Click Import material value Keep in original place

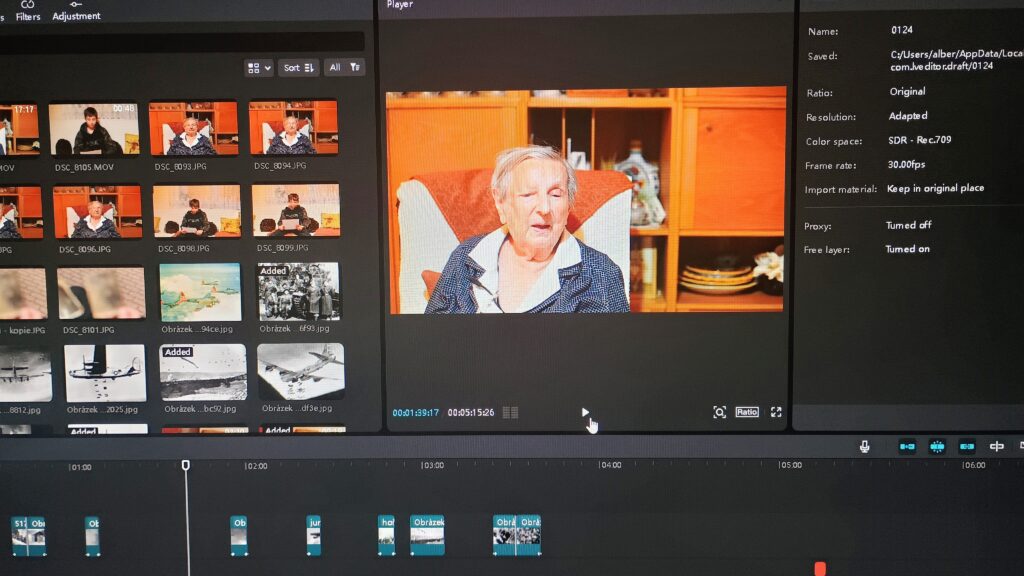point(935,188)
